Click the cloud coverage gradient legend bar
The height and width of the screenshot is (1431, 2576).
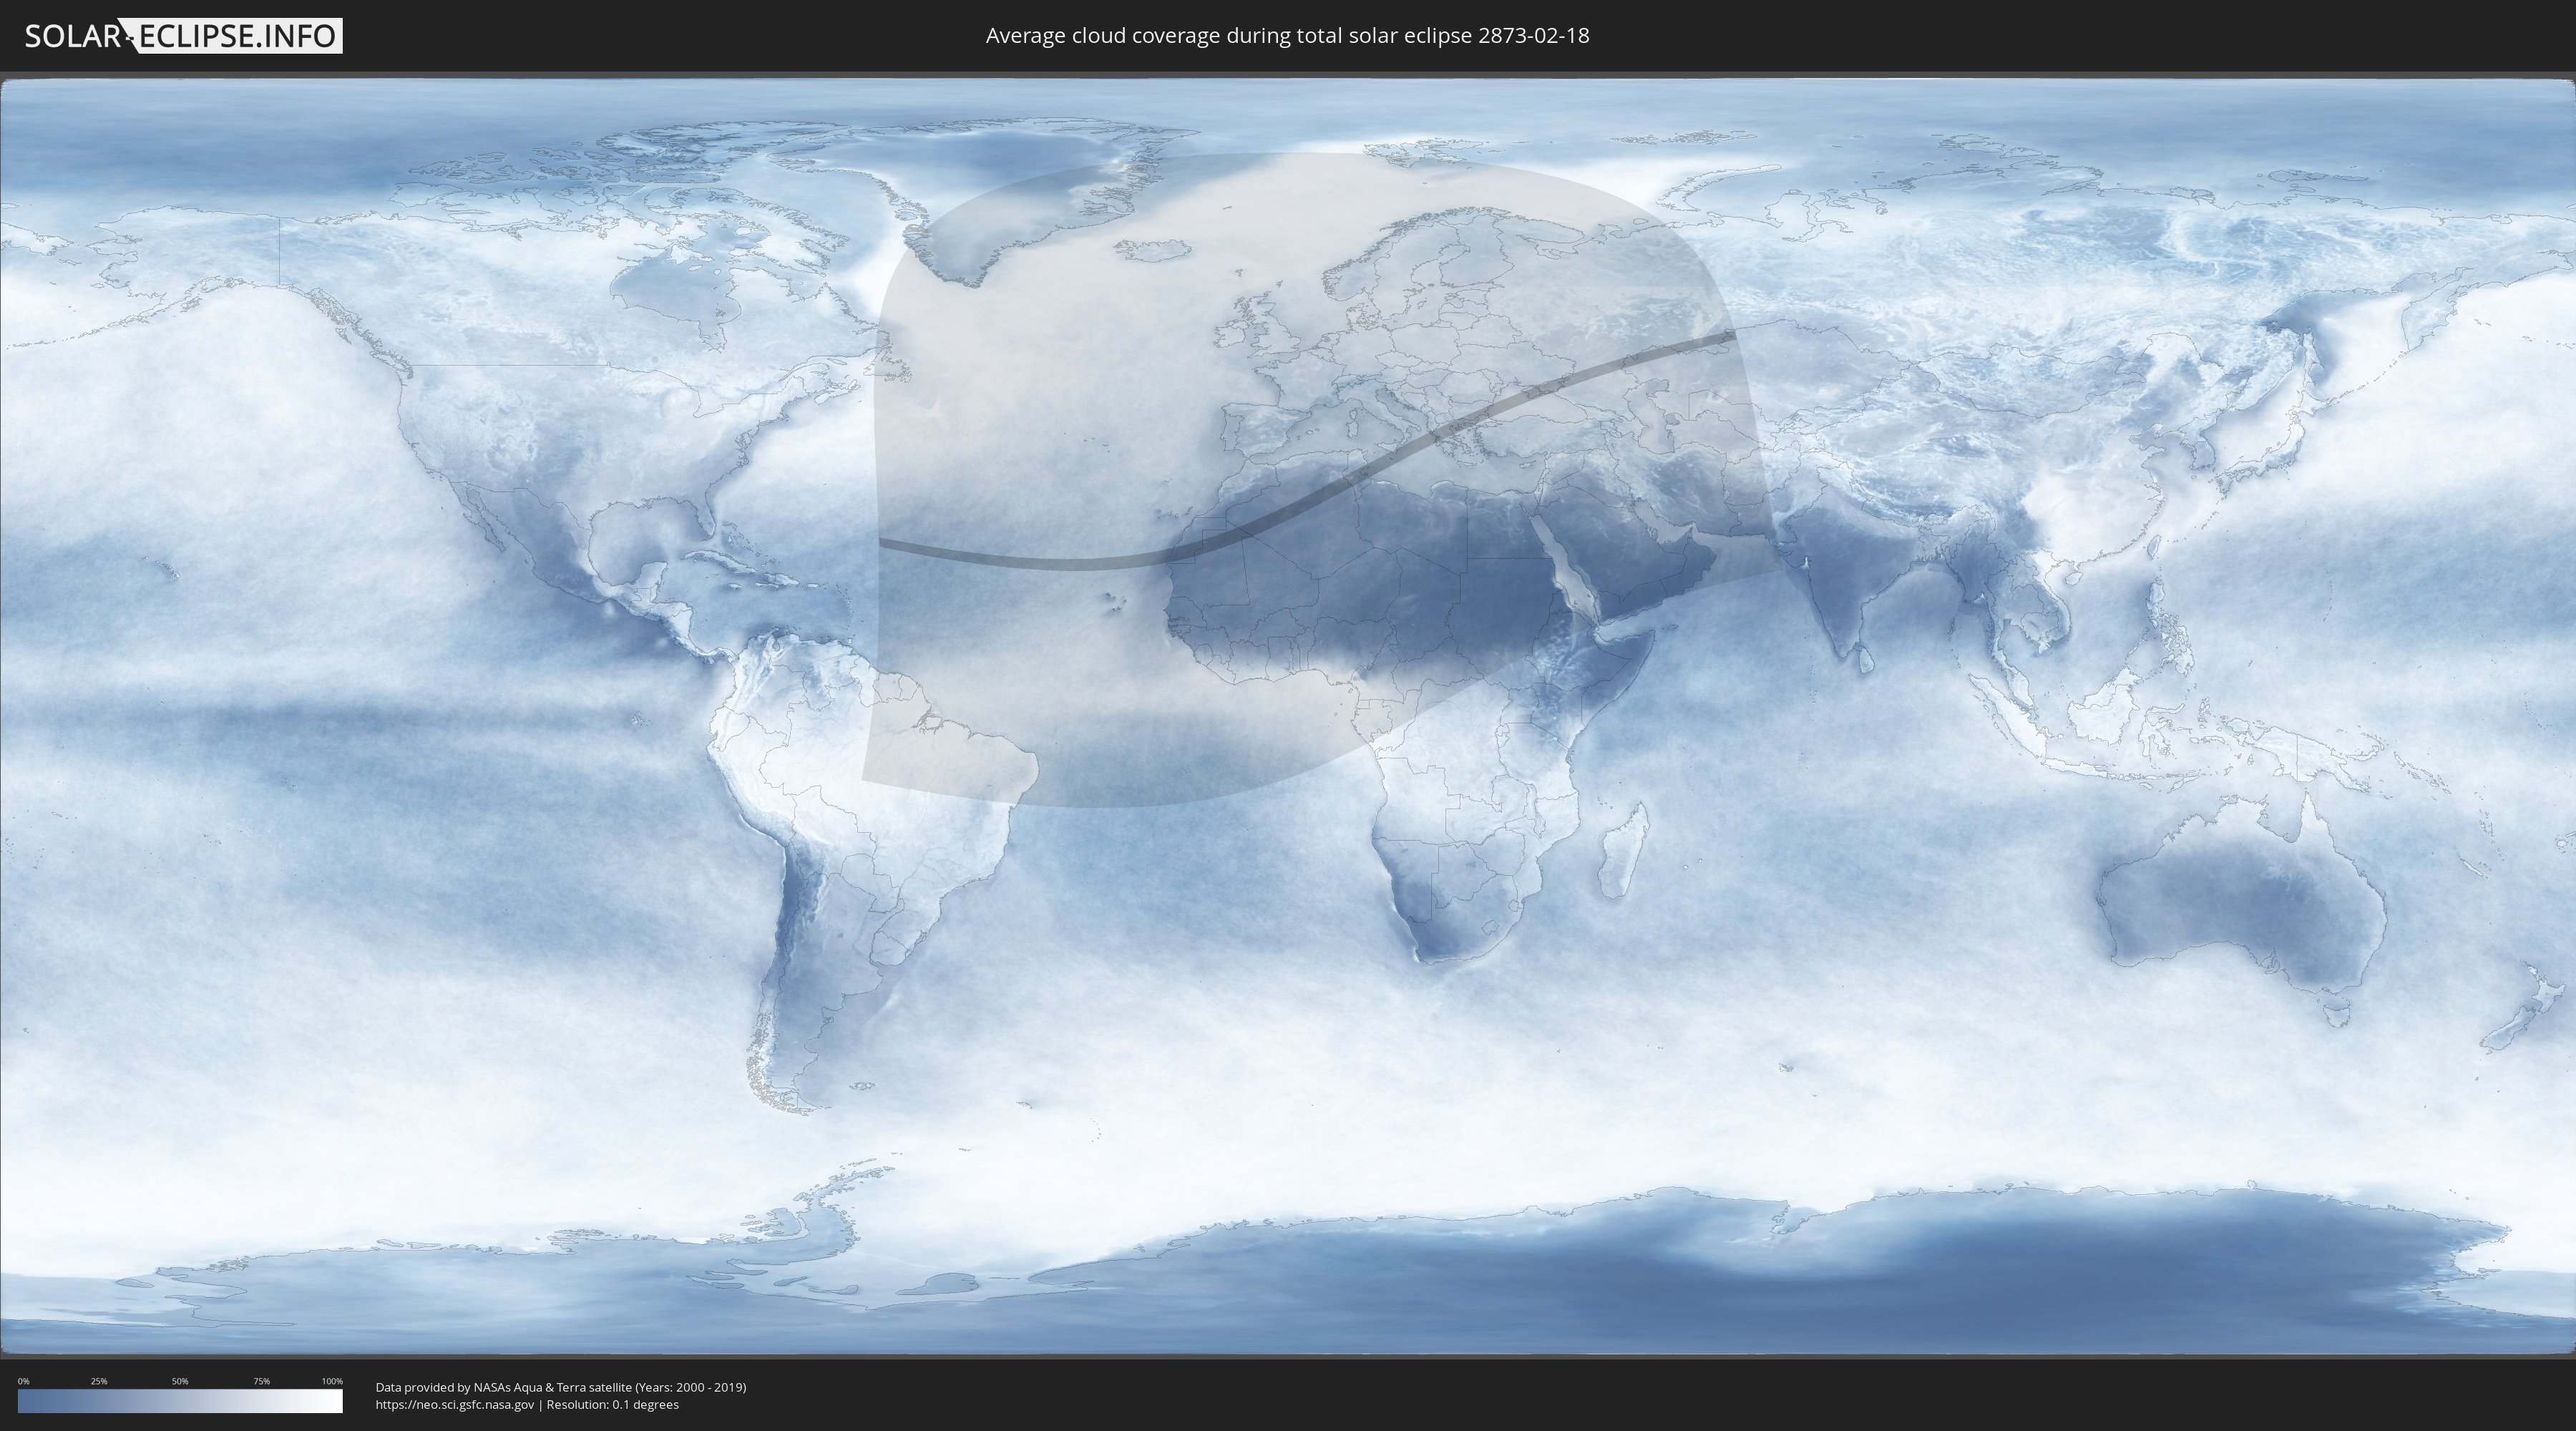point(180,1401)
